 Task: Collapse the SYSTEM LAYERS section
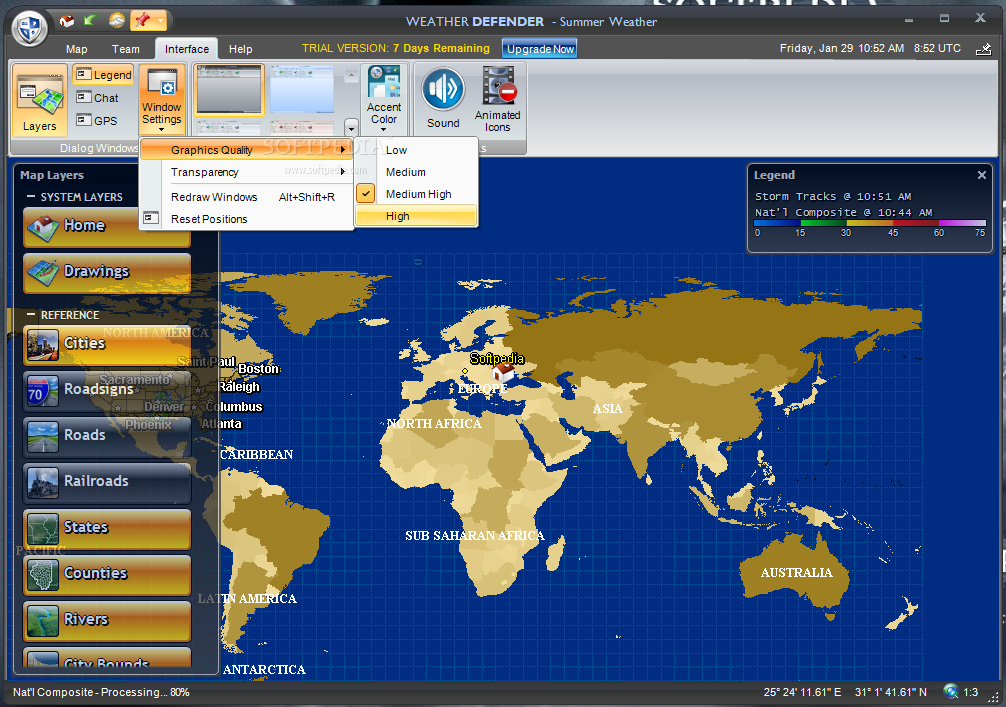(30, 197)
